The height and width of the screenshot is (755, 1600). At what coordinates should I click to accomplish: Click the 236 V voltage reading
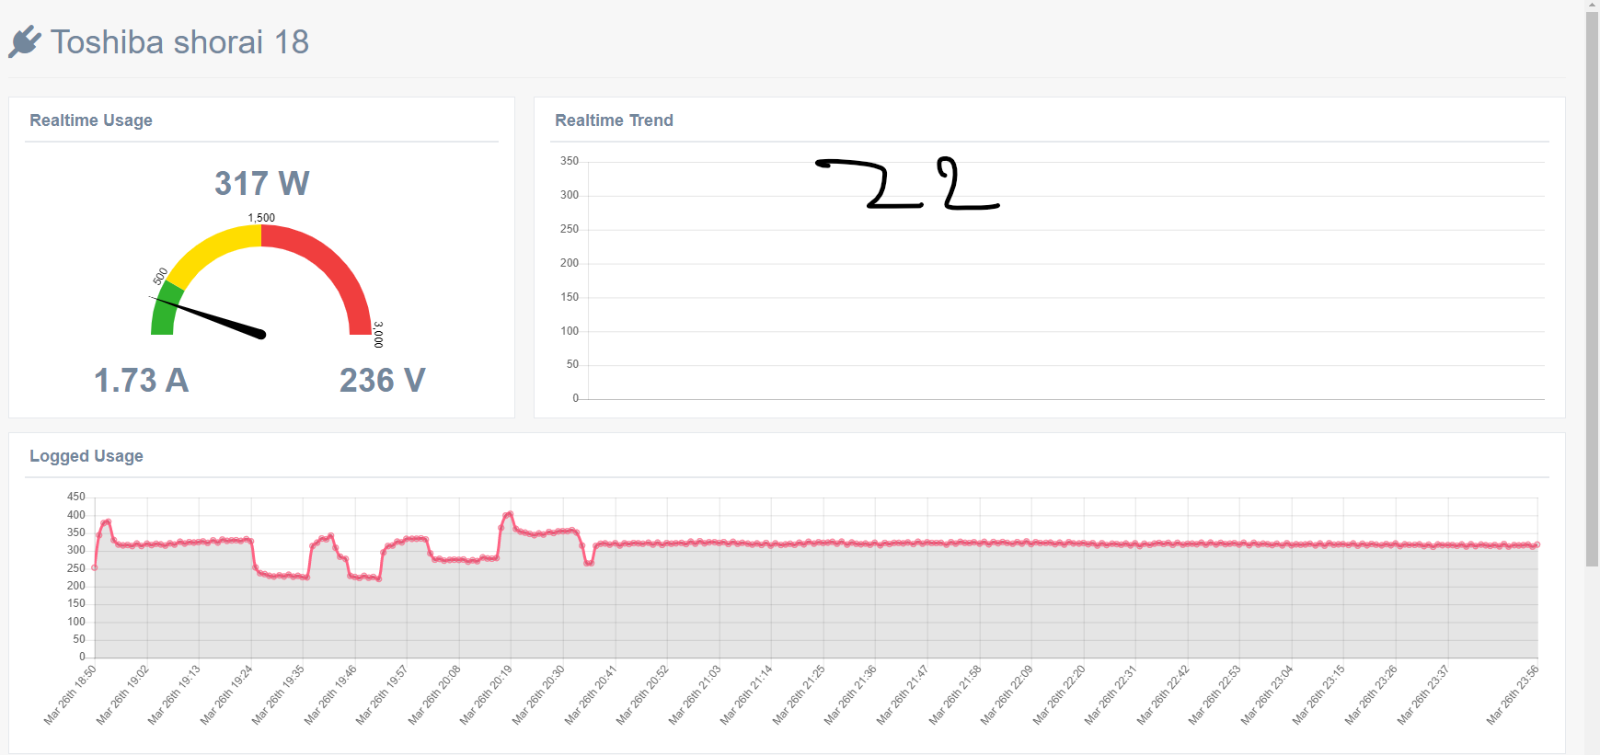coord(382,380)
